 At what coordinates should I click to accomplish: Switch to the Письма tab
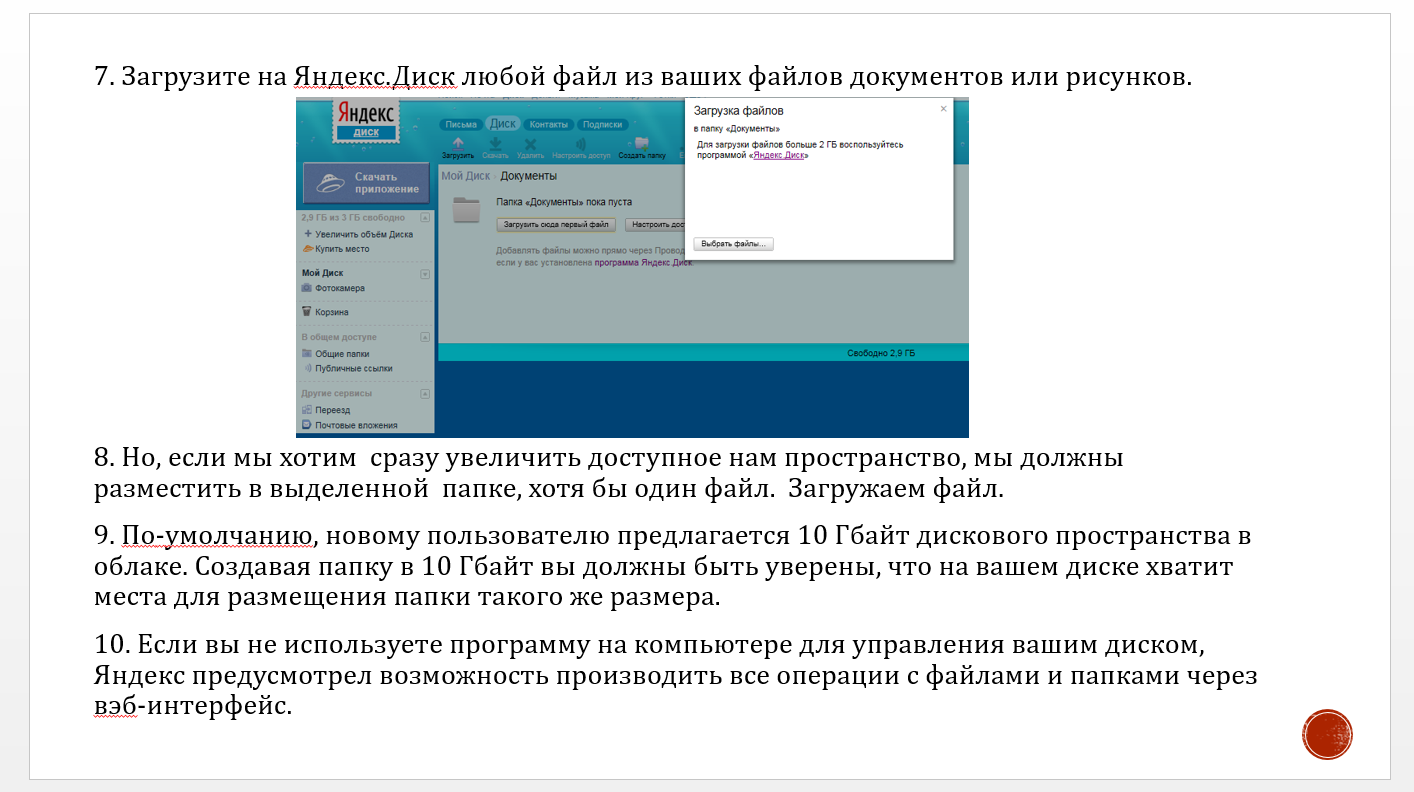coord(461,125)
